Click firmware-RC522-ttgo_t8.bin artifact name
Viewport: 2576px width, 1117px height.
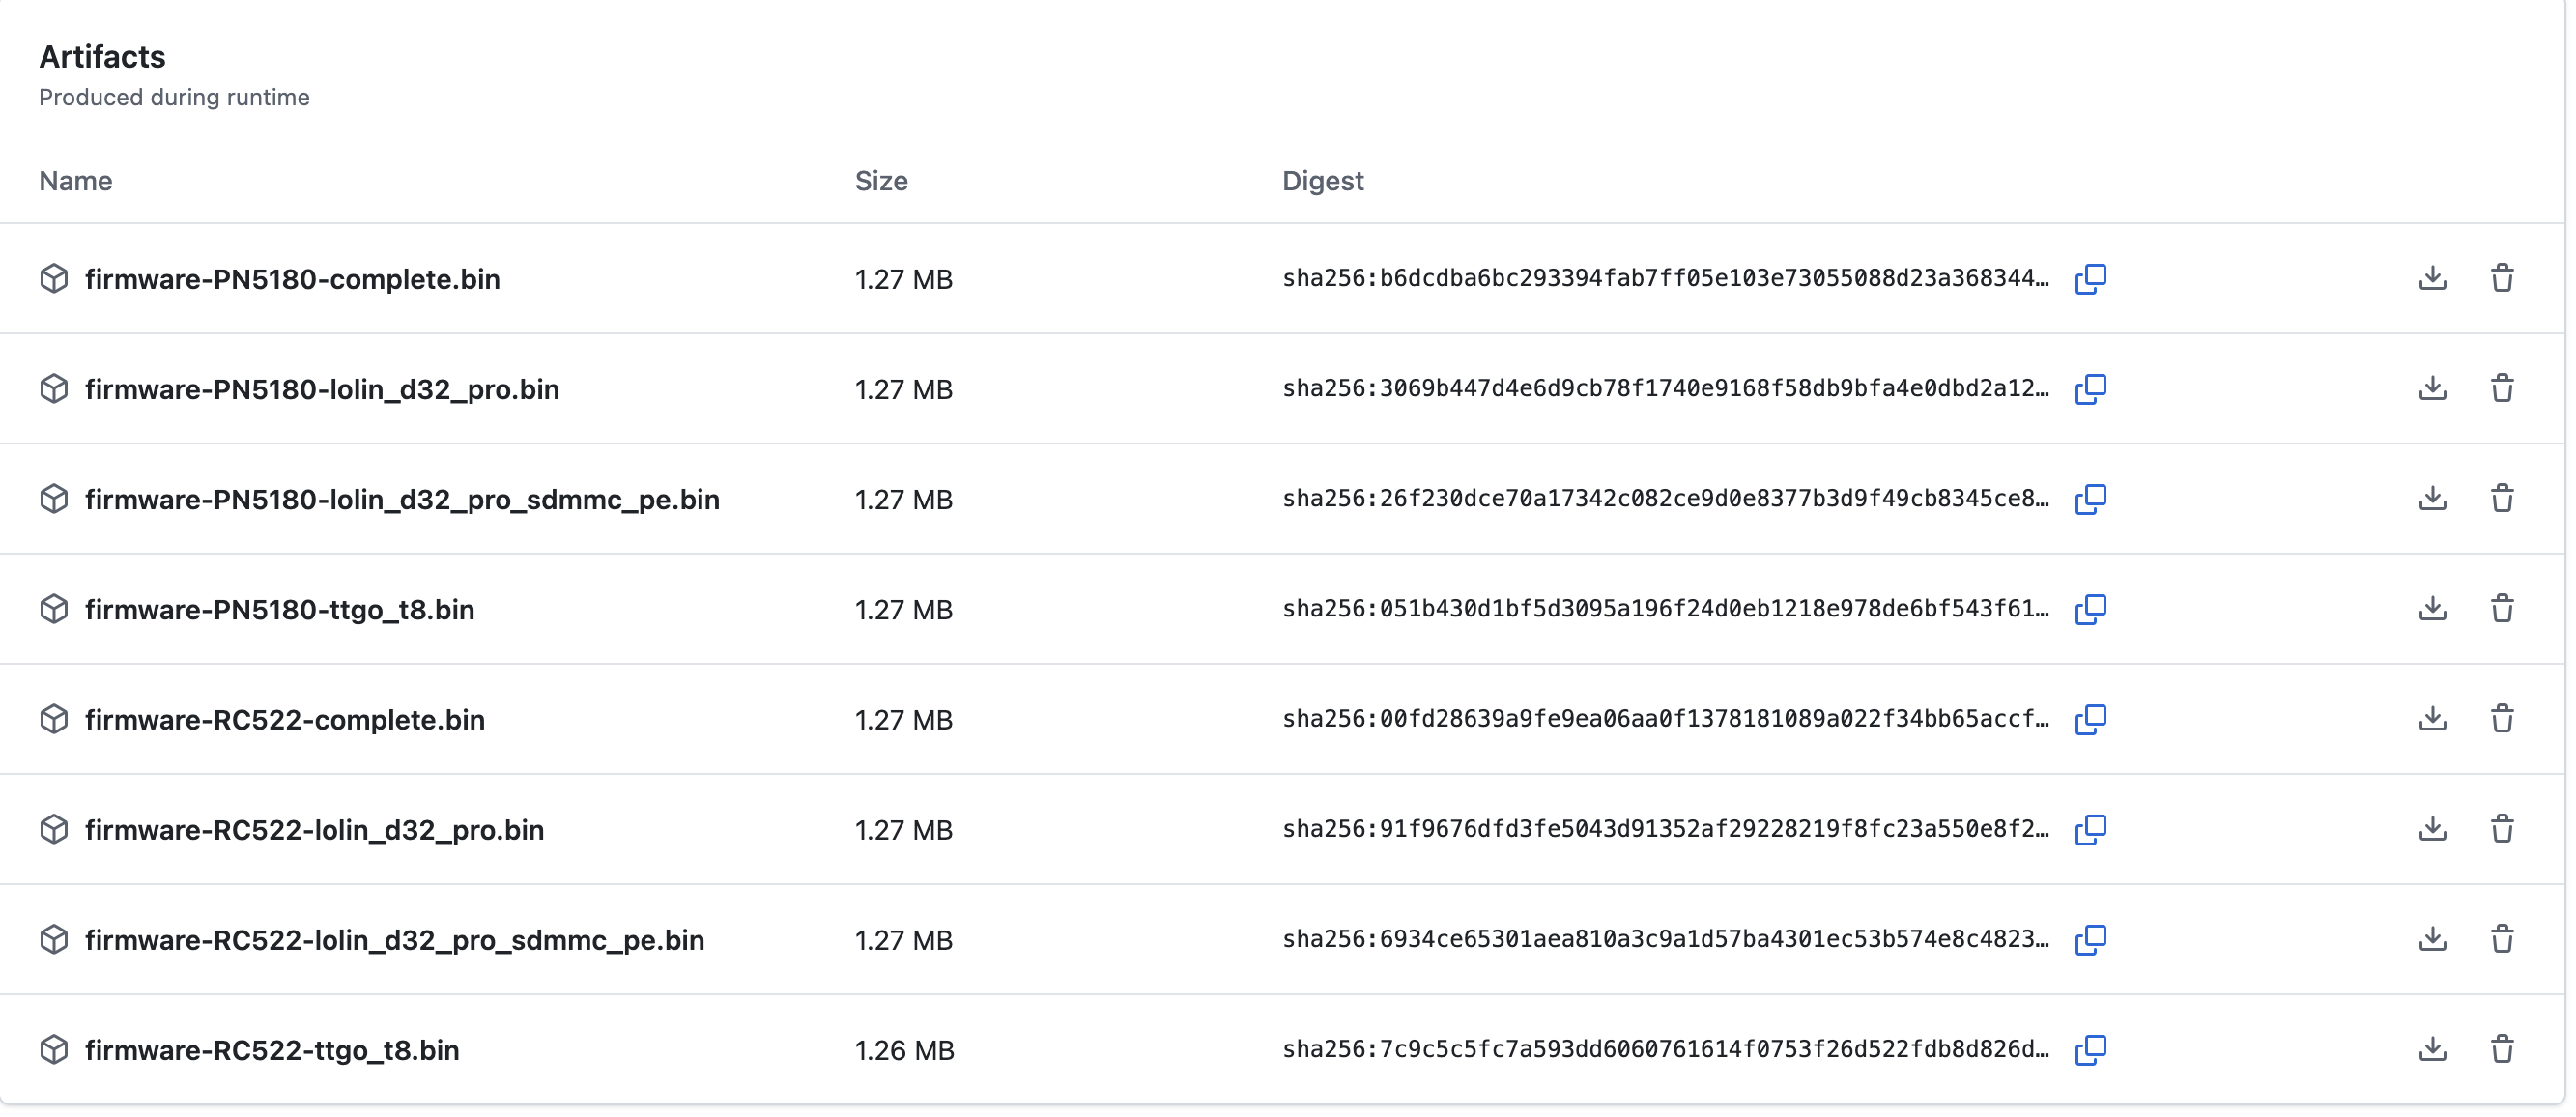tap(271, 1050)
